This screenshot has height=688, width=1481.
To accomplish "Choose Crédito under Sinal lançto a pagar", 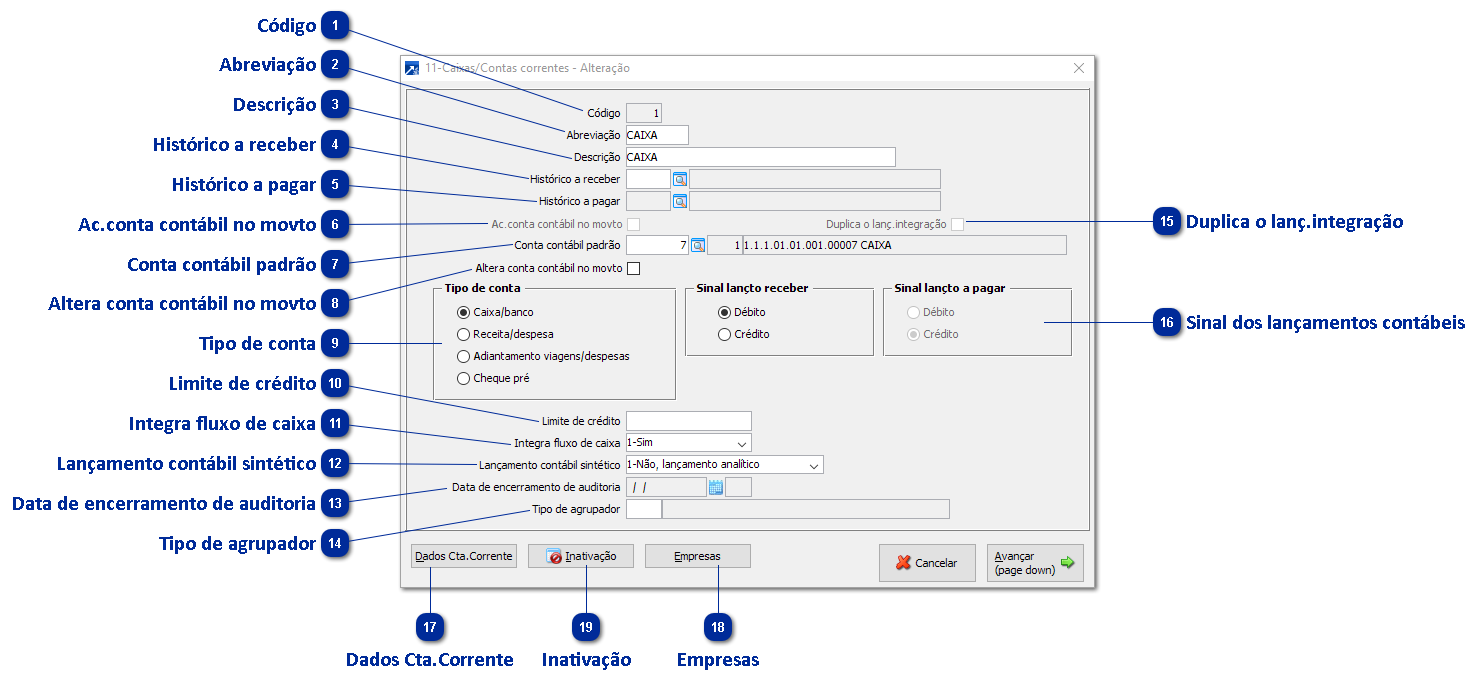I will point(913,334).
